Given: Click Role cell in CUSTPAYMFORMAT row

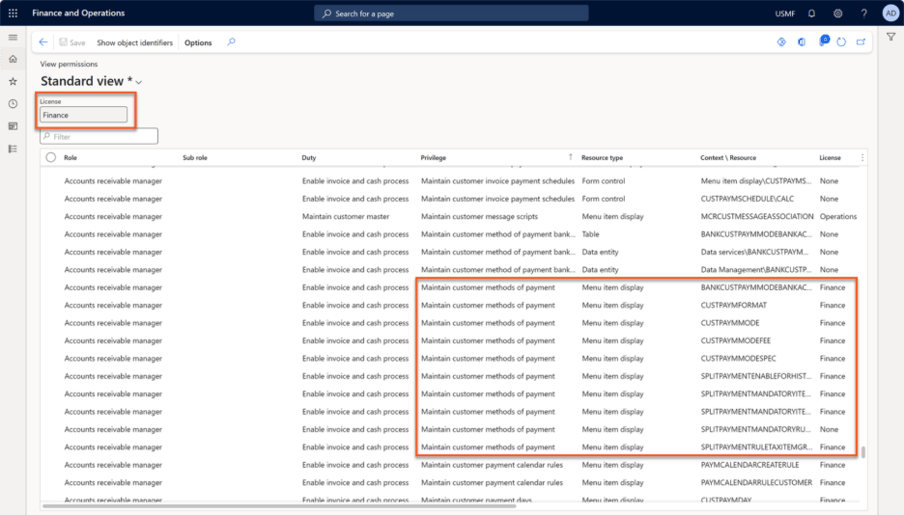Looking at the screenshot, I should pyautogui.click(x=113, y=305).
